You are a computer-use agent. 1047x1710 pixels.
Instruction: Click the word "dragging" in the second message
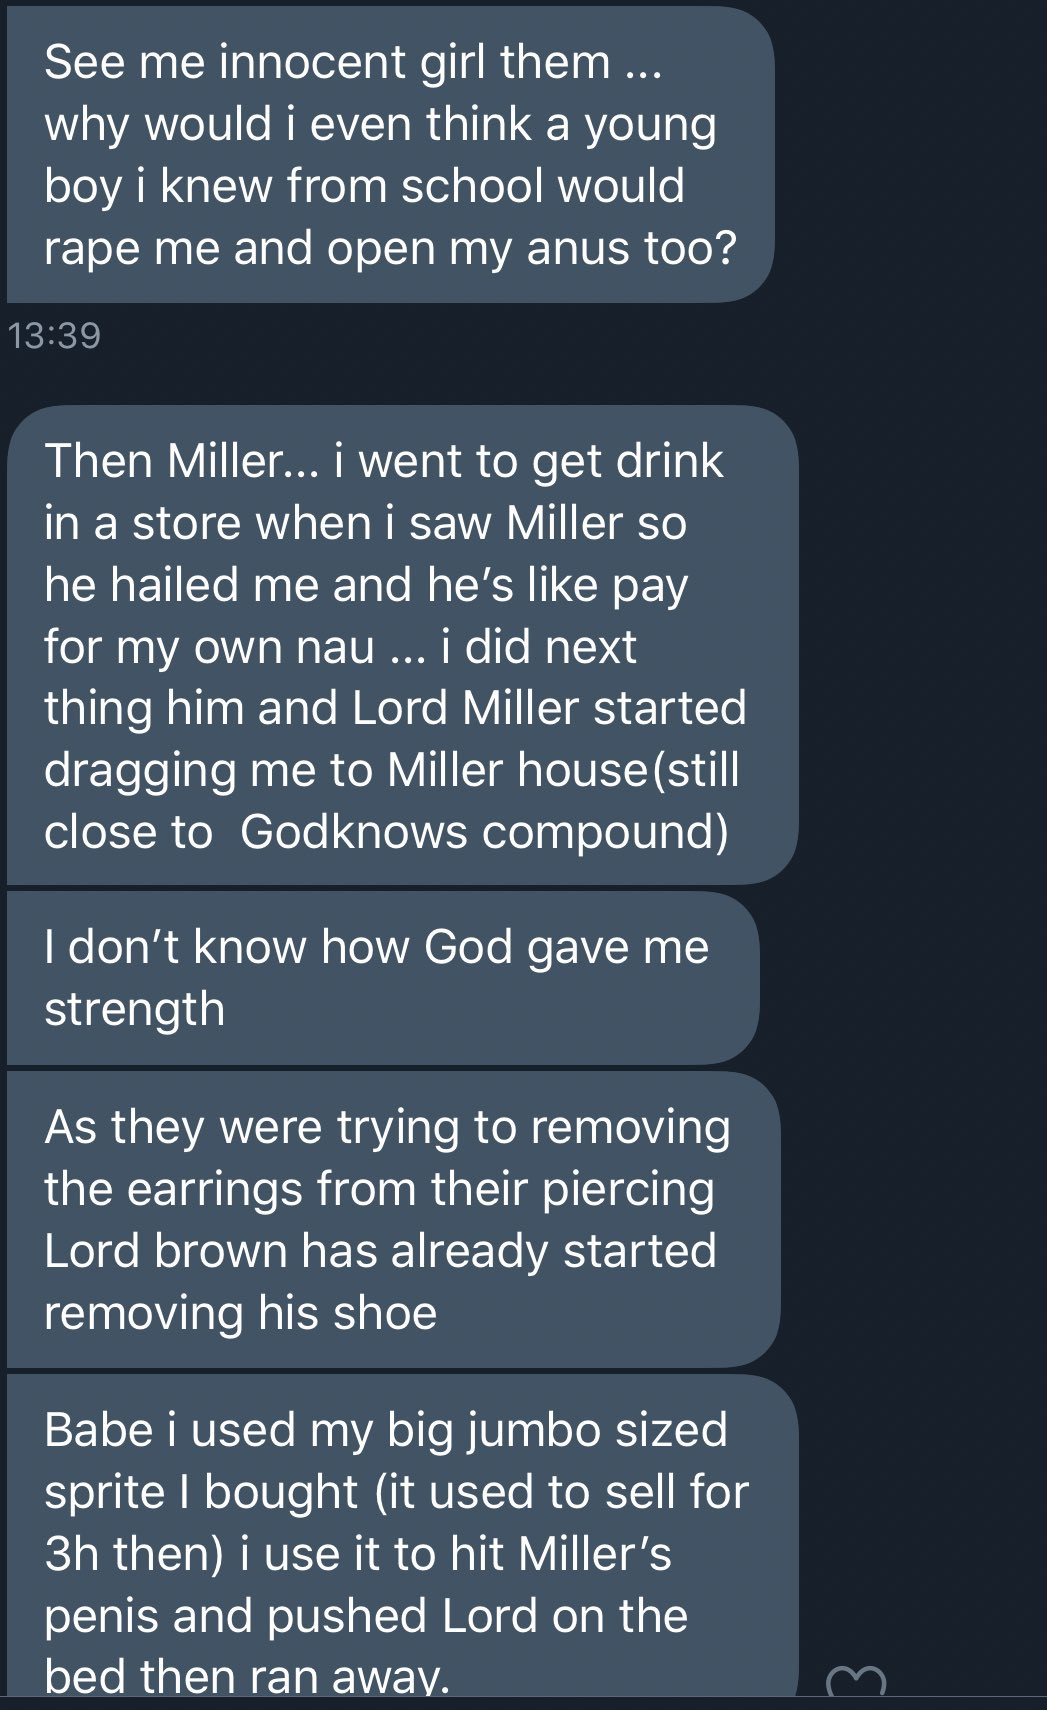tap(126, 770)
